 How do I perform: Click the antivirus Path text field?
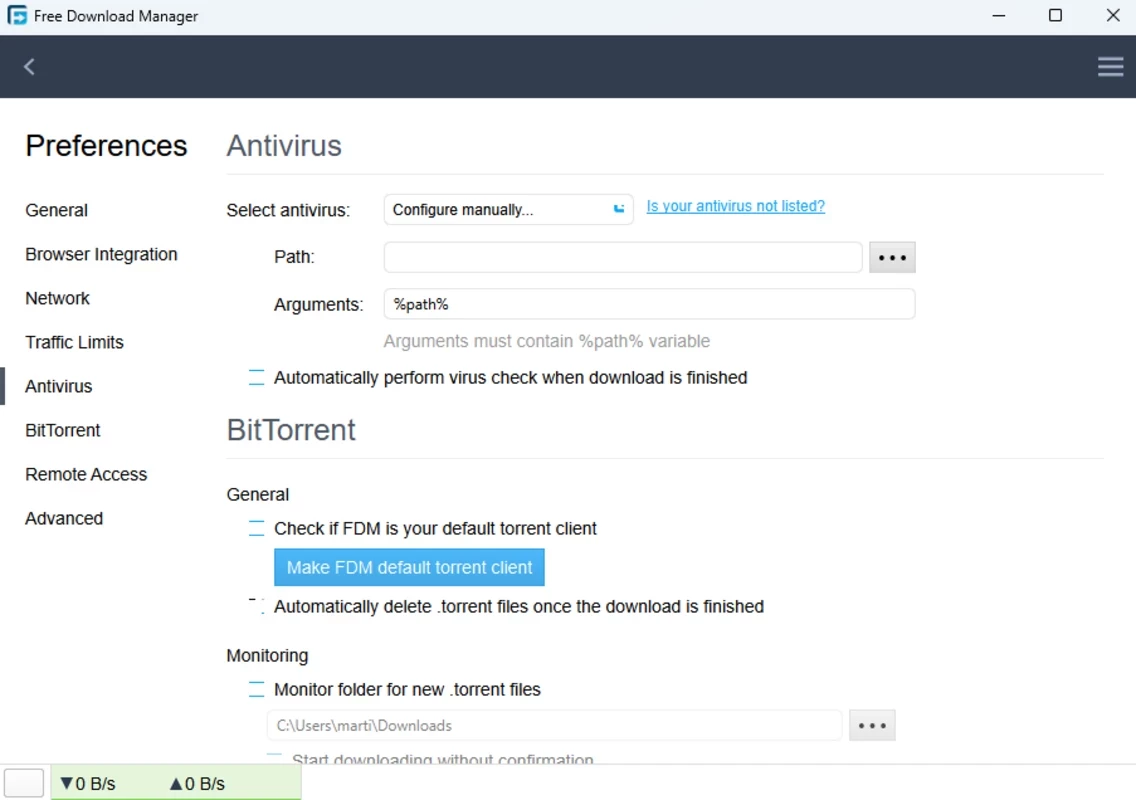[x=622, y=257]
